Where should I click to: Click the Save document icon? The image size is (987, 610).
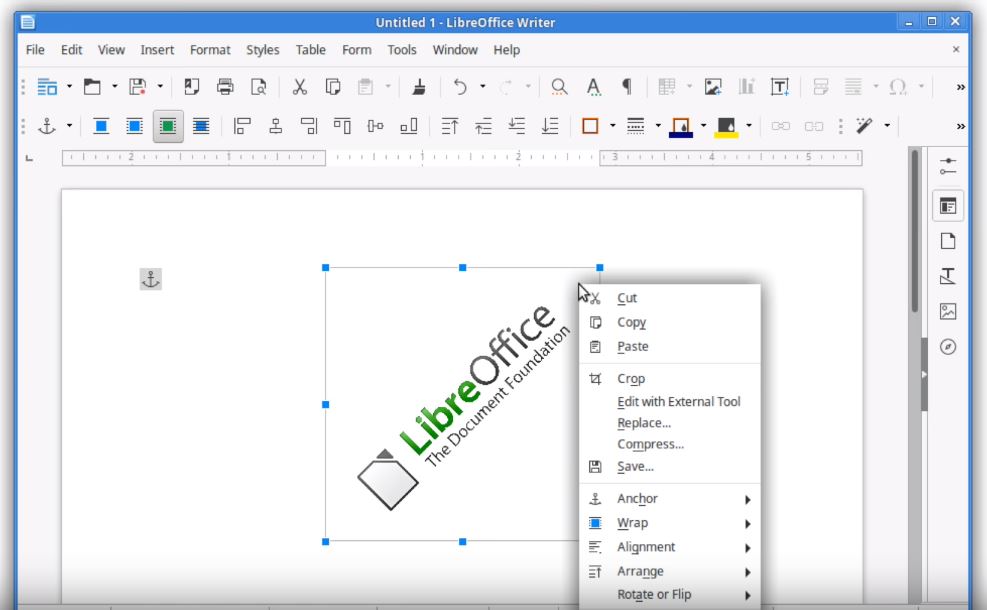click(138, 86)
